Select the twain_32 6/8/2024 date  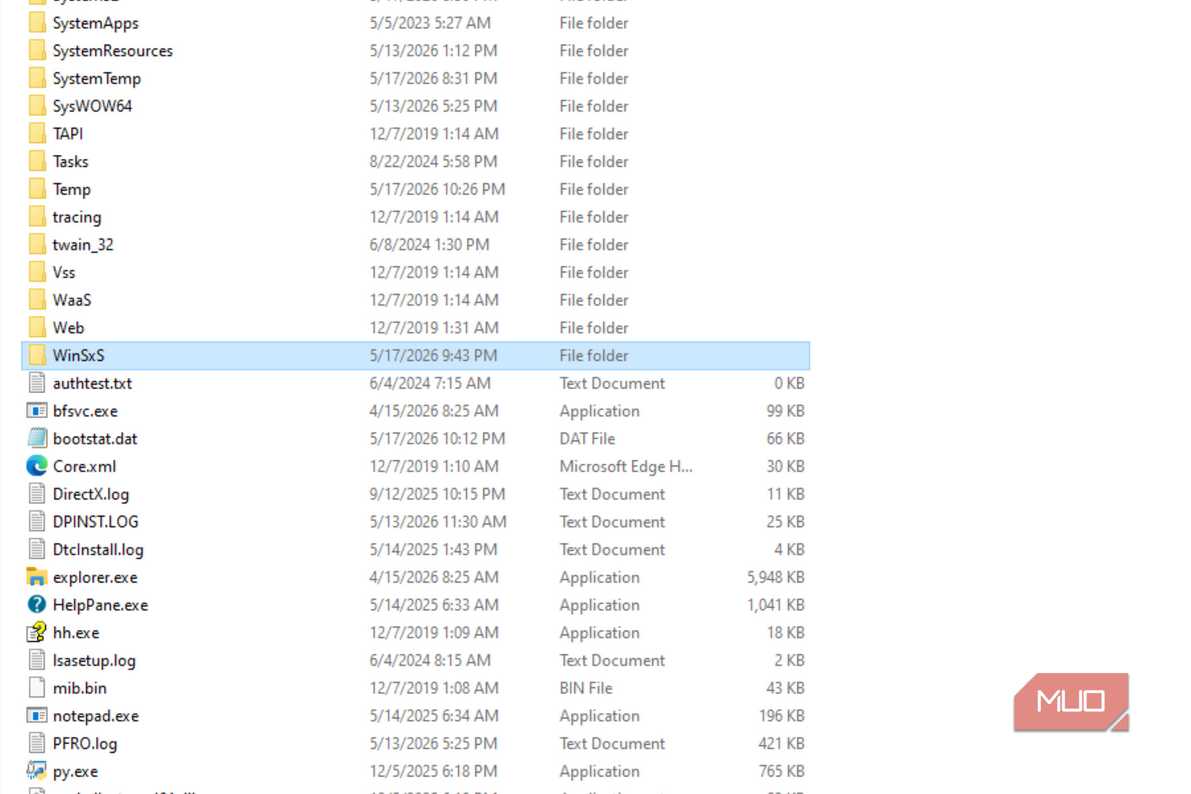(x=429, y=245)
